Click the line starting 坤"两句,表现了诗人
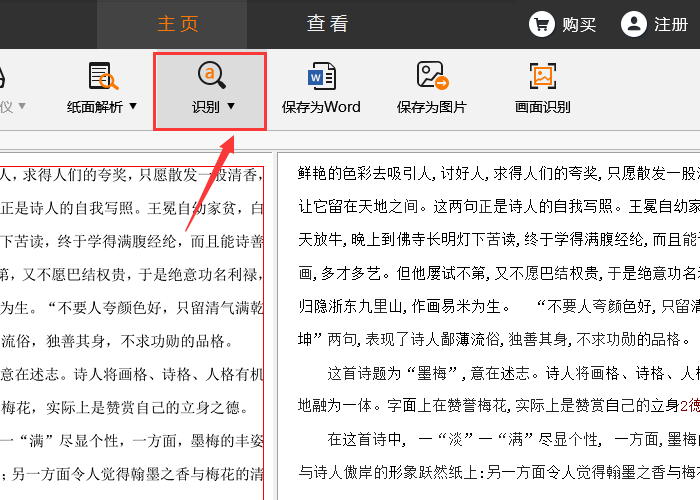The width and height of the screenshot is (700, 500). (x=495, y=339)
